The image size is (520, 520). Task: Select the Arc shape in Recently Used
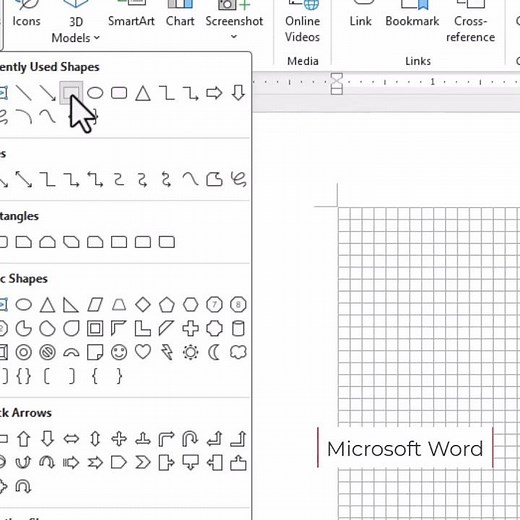(24, 117)
